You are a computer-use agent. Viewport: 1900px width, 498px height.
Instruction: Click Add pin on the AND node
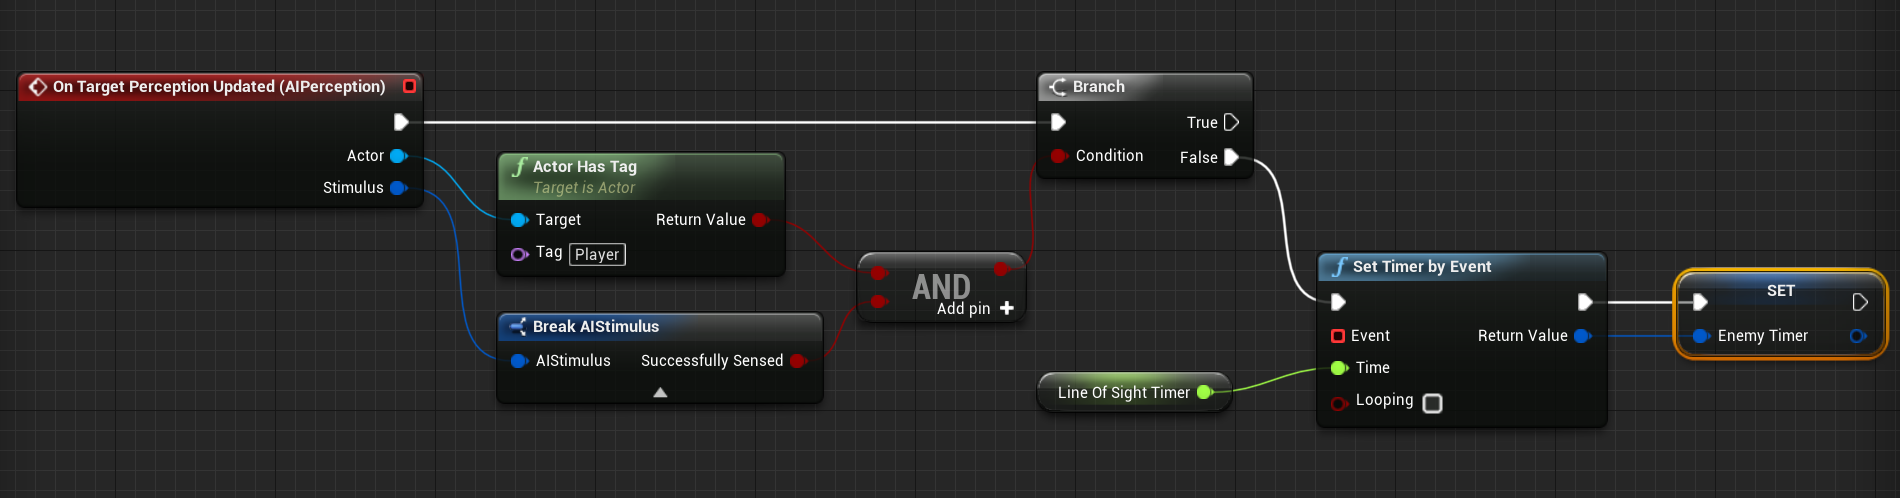(x=975, y=309)
